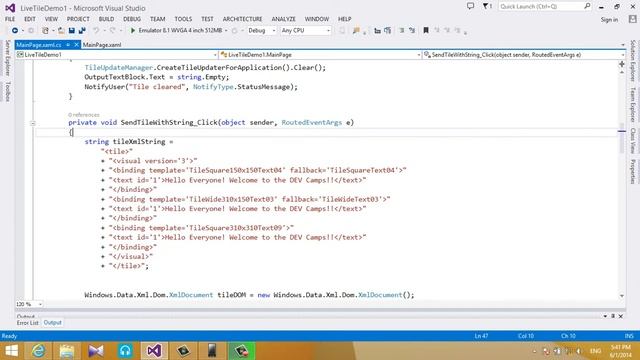Pin the MainPage.xaml.cs tab
640x360 pixels.
pyautogui.click(x=68, y=45)
